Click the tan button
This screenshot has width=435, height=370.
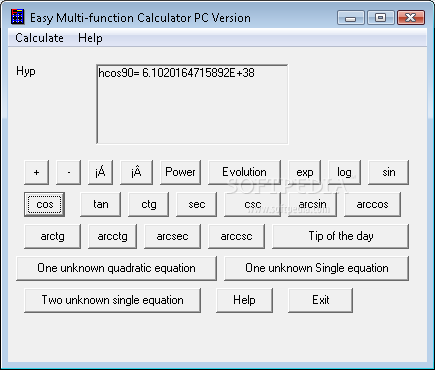[100, 204]
